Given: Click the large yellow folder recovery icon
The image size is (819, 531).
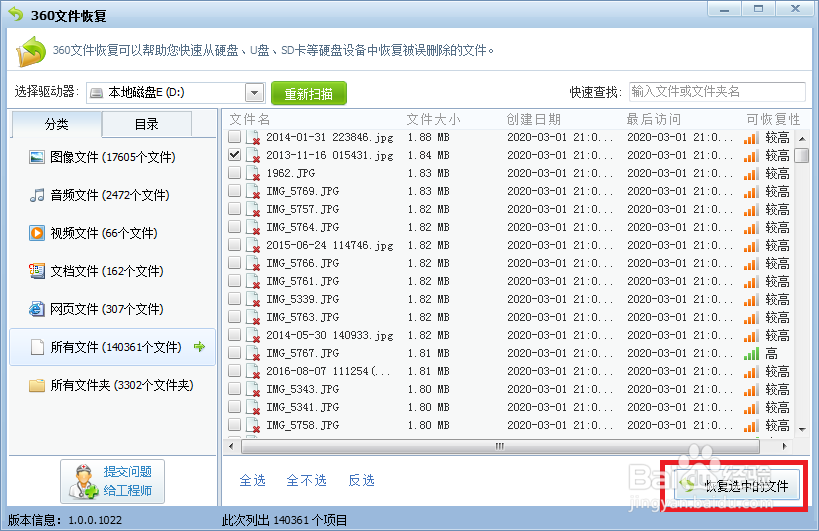Looking at the screenshot, I should click(x=31, y=51).
